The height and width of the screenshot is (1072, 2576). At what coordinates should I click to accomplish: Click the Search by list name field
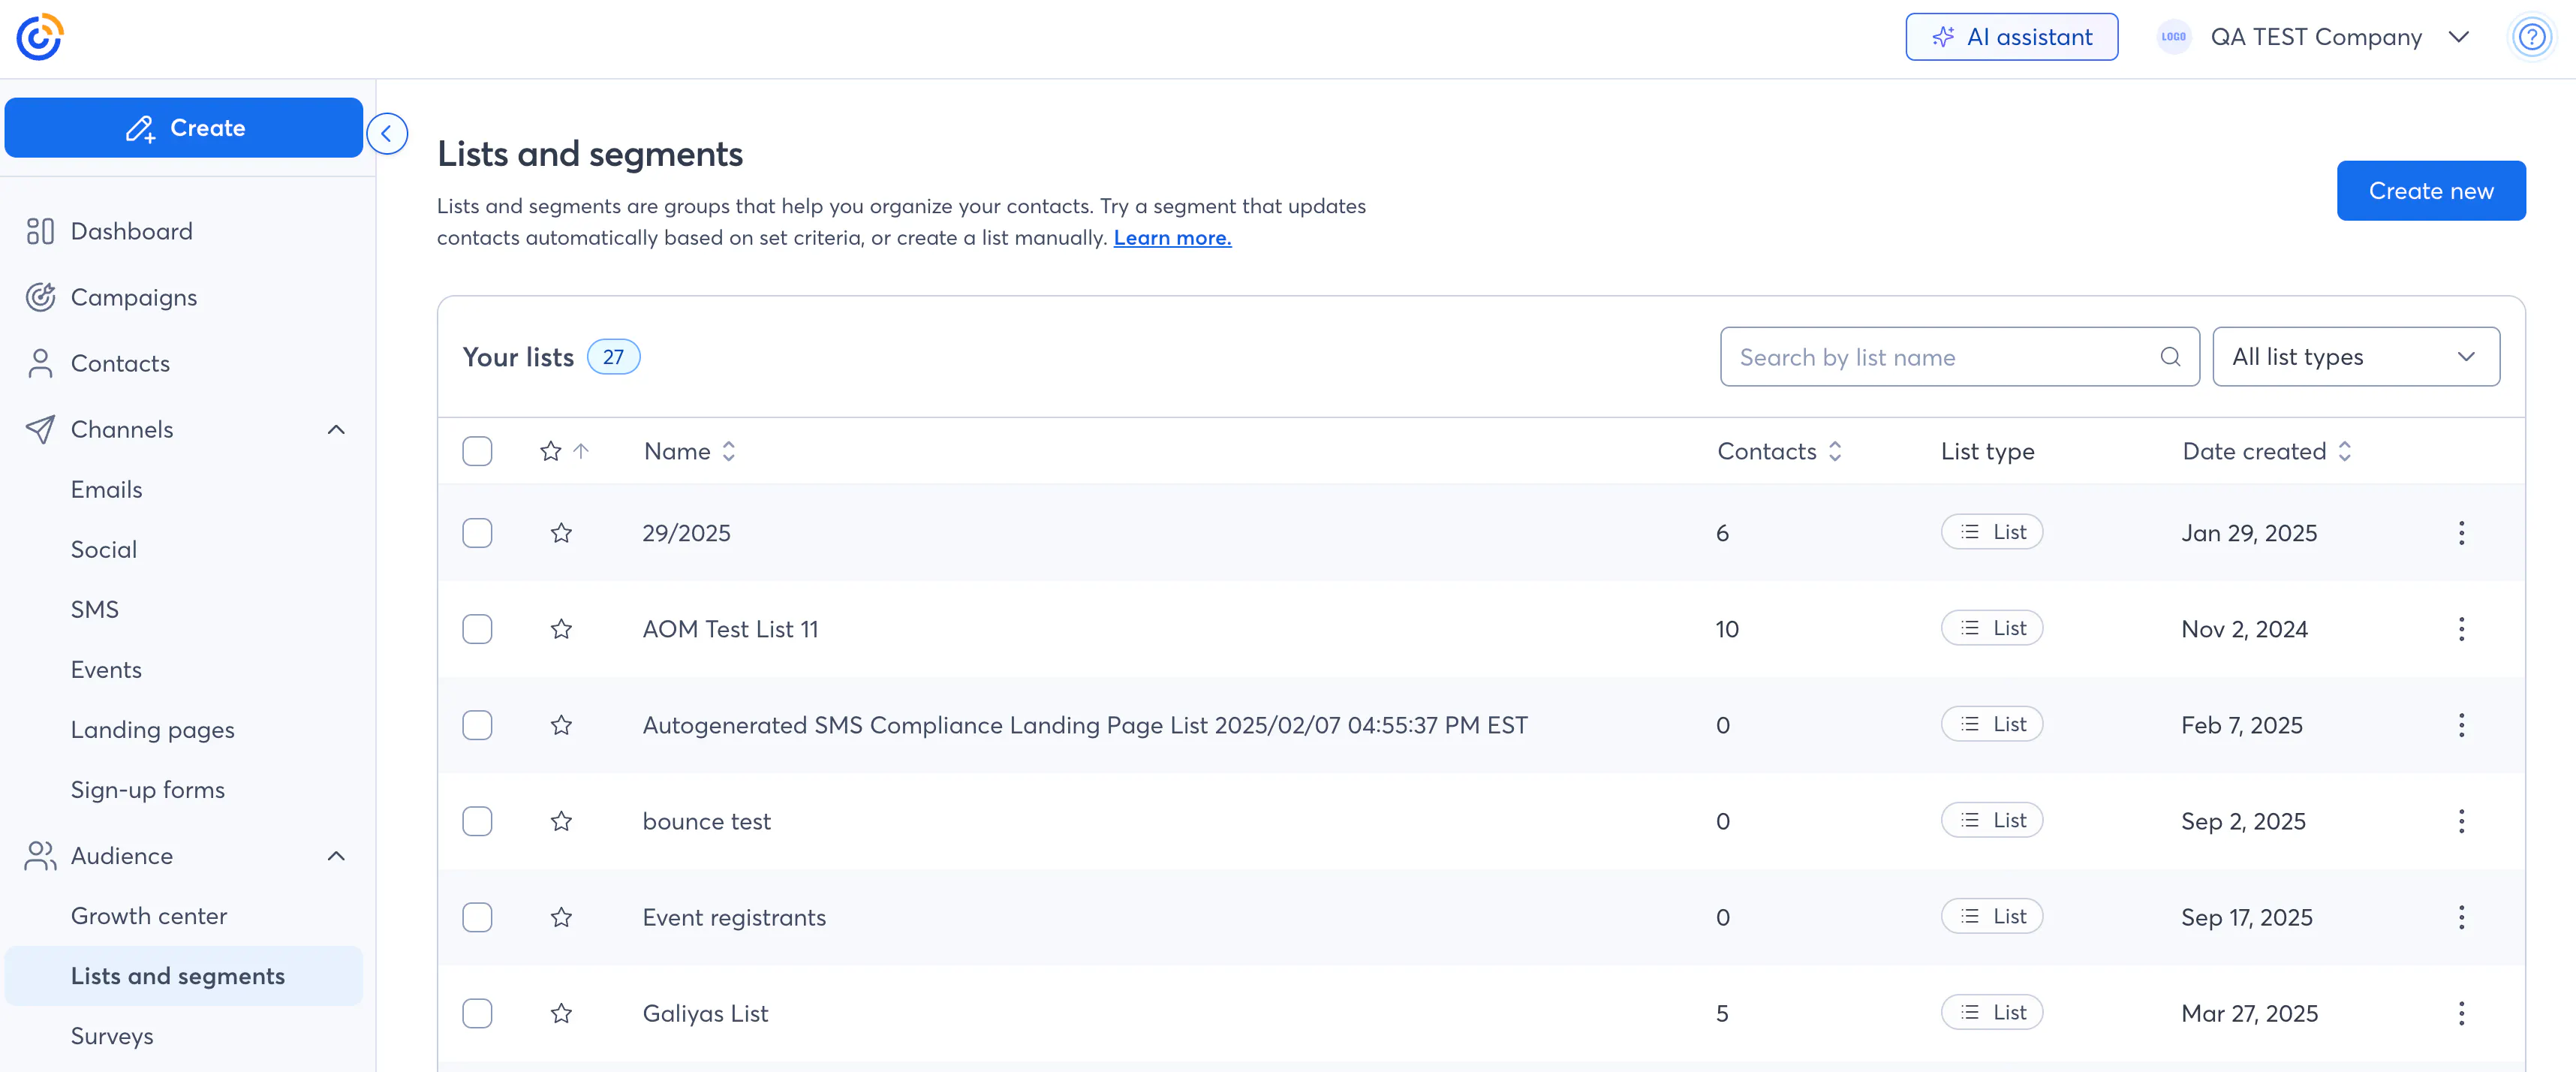[1940, 357]
